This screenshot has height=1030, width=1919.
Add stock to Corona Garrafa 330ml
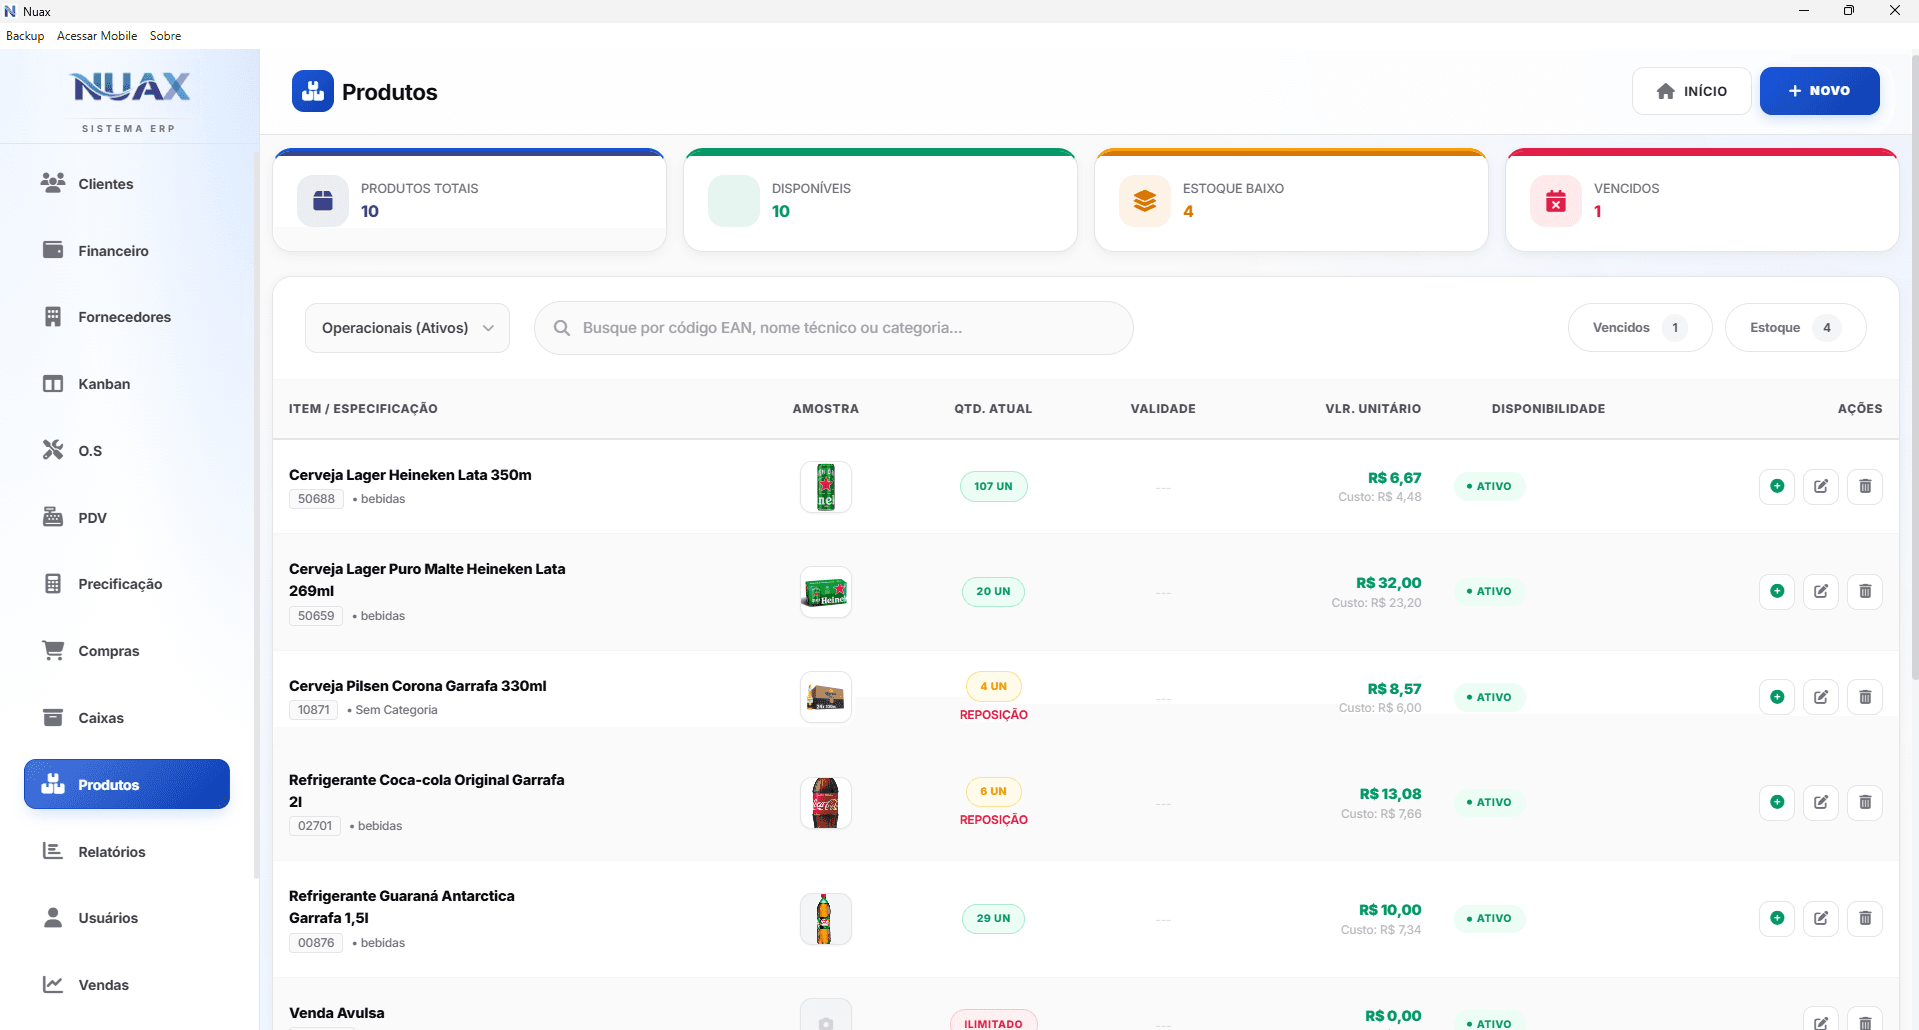pyautogui.click(x=1777, y=697)
